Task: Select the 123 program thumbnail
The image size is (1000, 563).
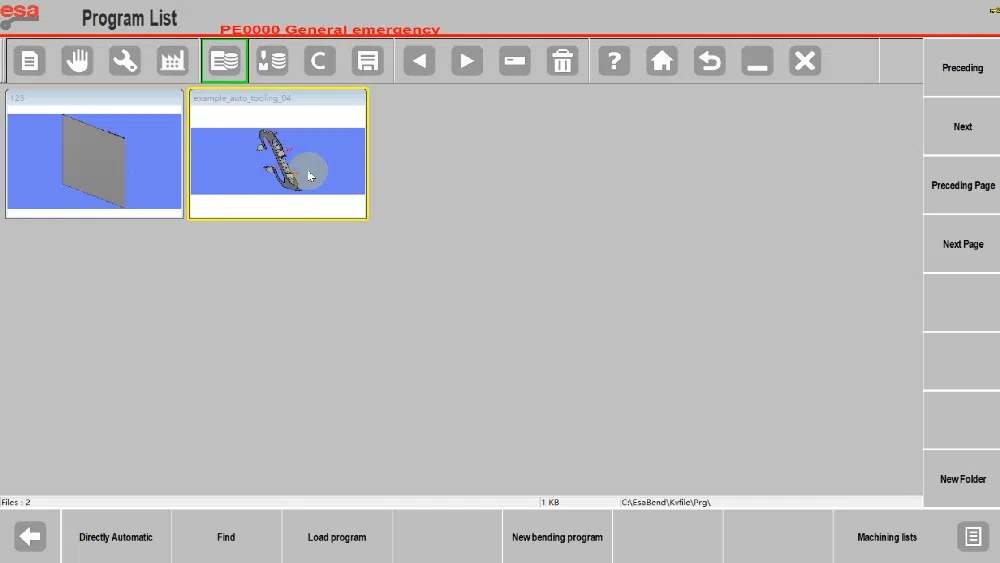Action: [94, 154]
